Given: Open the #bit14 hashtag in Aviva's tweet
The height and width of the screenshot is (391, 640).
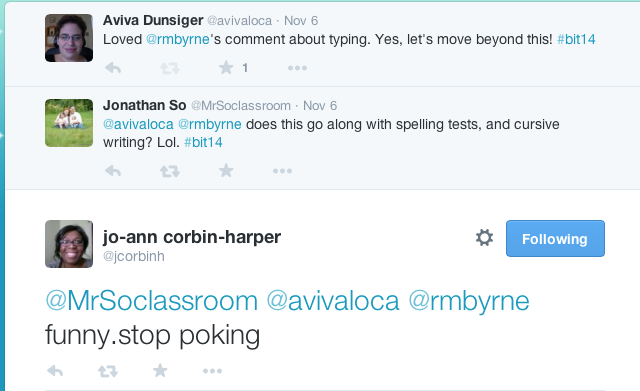Looking at the screenshot, I should pos(576,39).
